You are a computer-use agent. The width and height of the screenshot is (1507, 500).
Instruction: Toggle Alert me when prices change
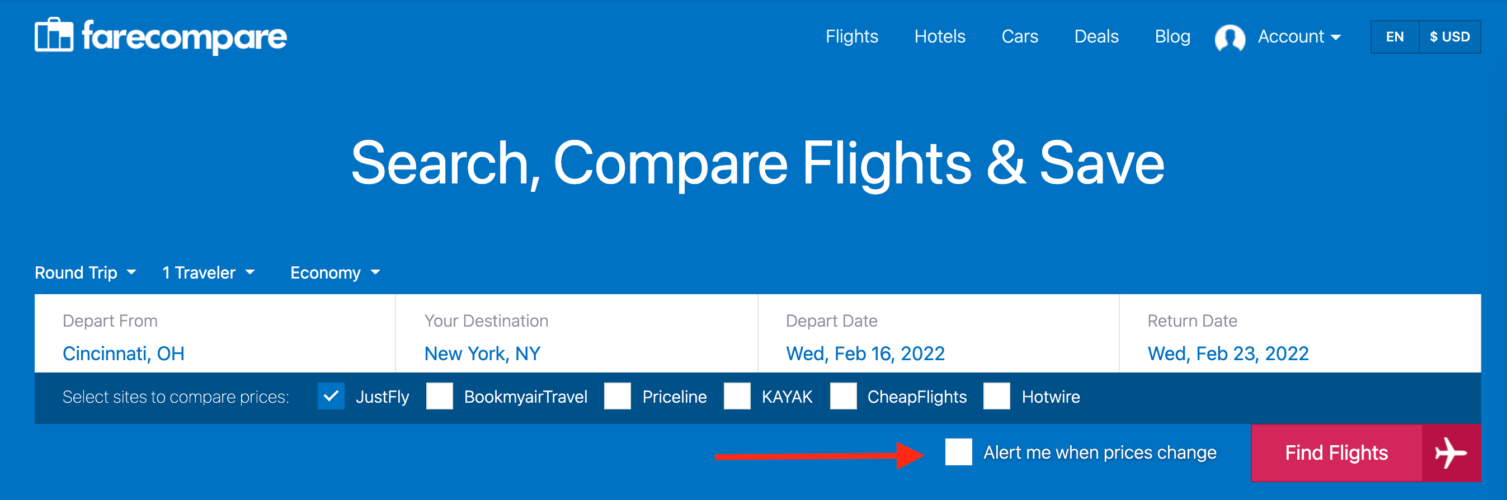[958, 452]
